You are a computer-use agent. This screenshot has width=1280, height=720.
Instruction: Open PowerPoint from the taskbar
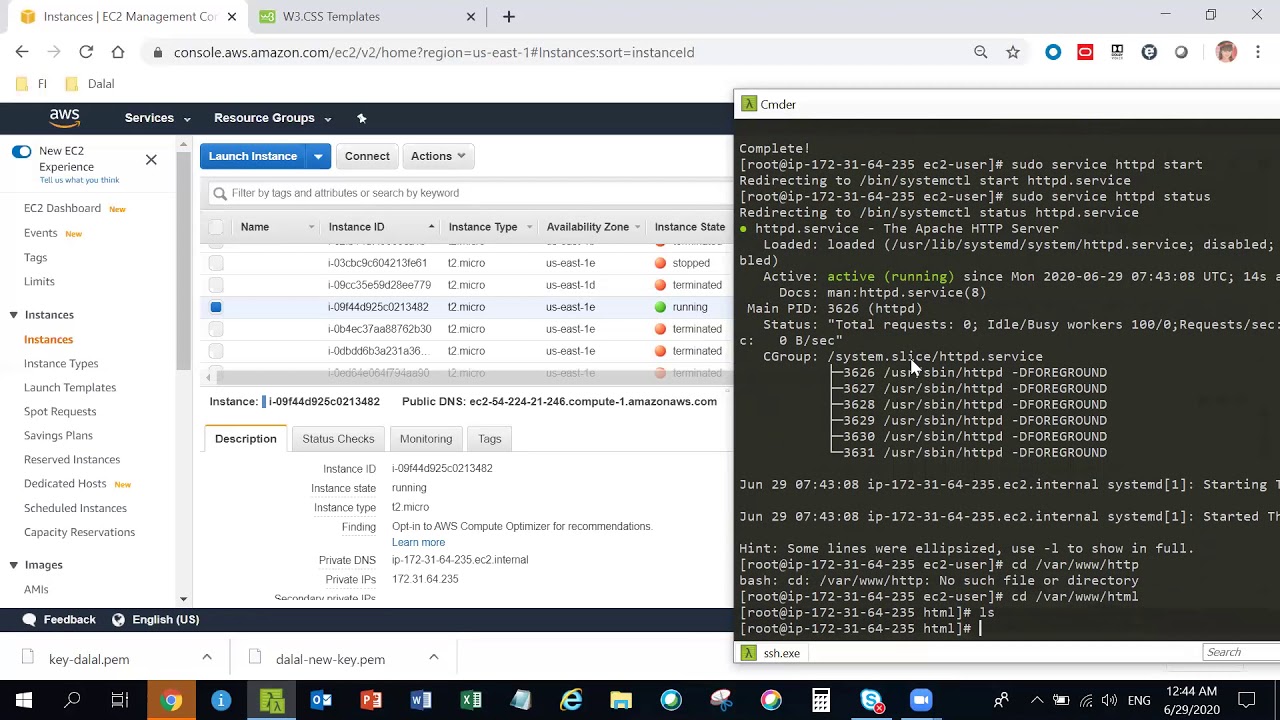pos(371,700)
